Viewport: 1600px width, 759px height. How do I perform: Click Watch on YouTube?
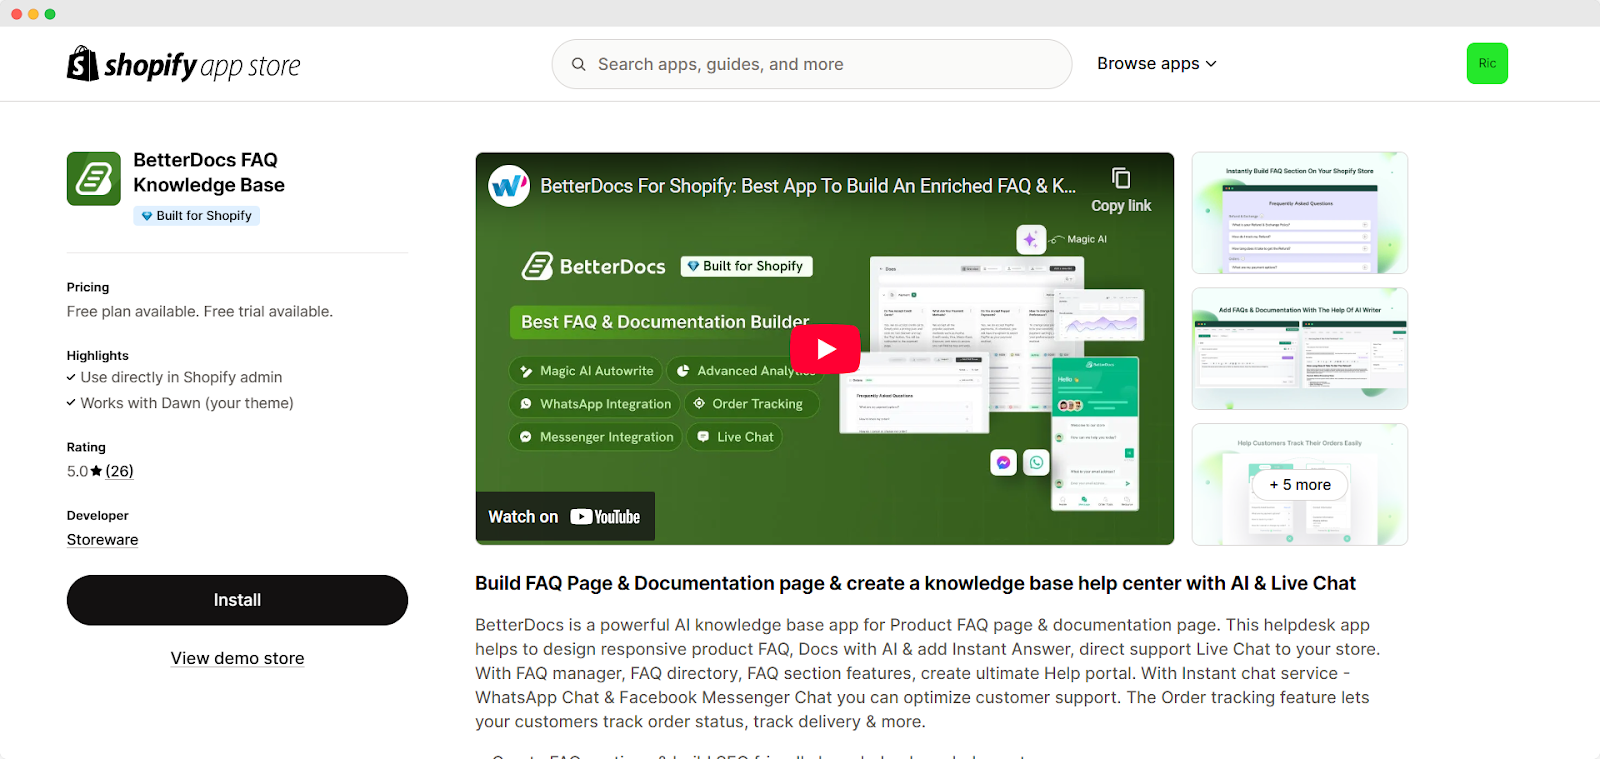[565, 517]
